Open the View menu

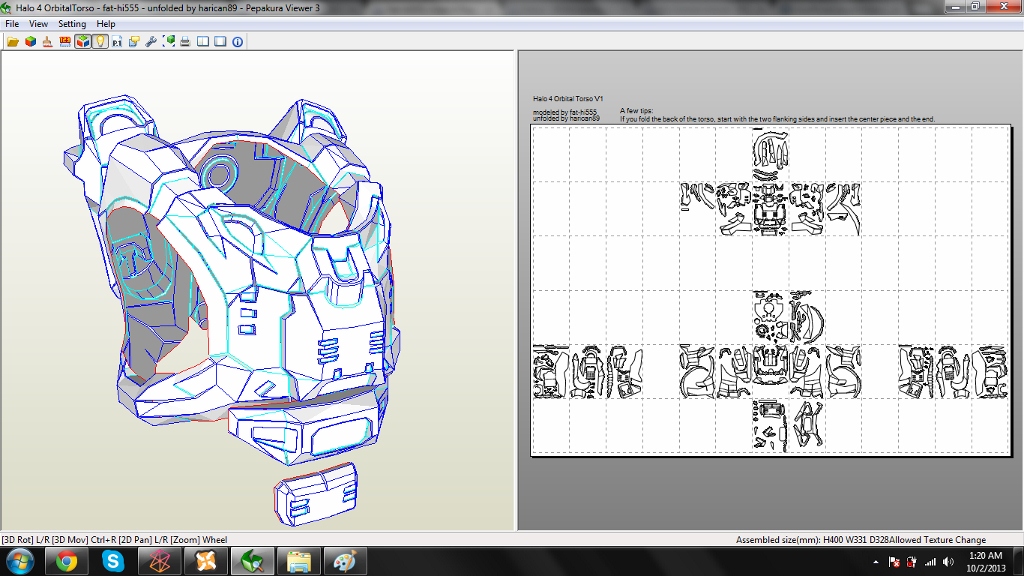pyautogui.click(x=38, y=24)
